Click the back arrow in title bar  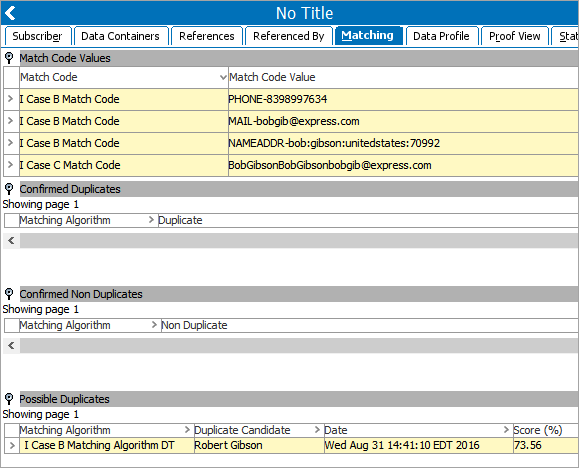(10, 13)
